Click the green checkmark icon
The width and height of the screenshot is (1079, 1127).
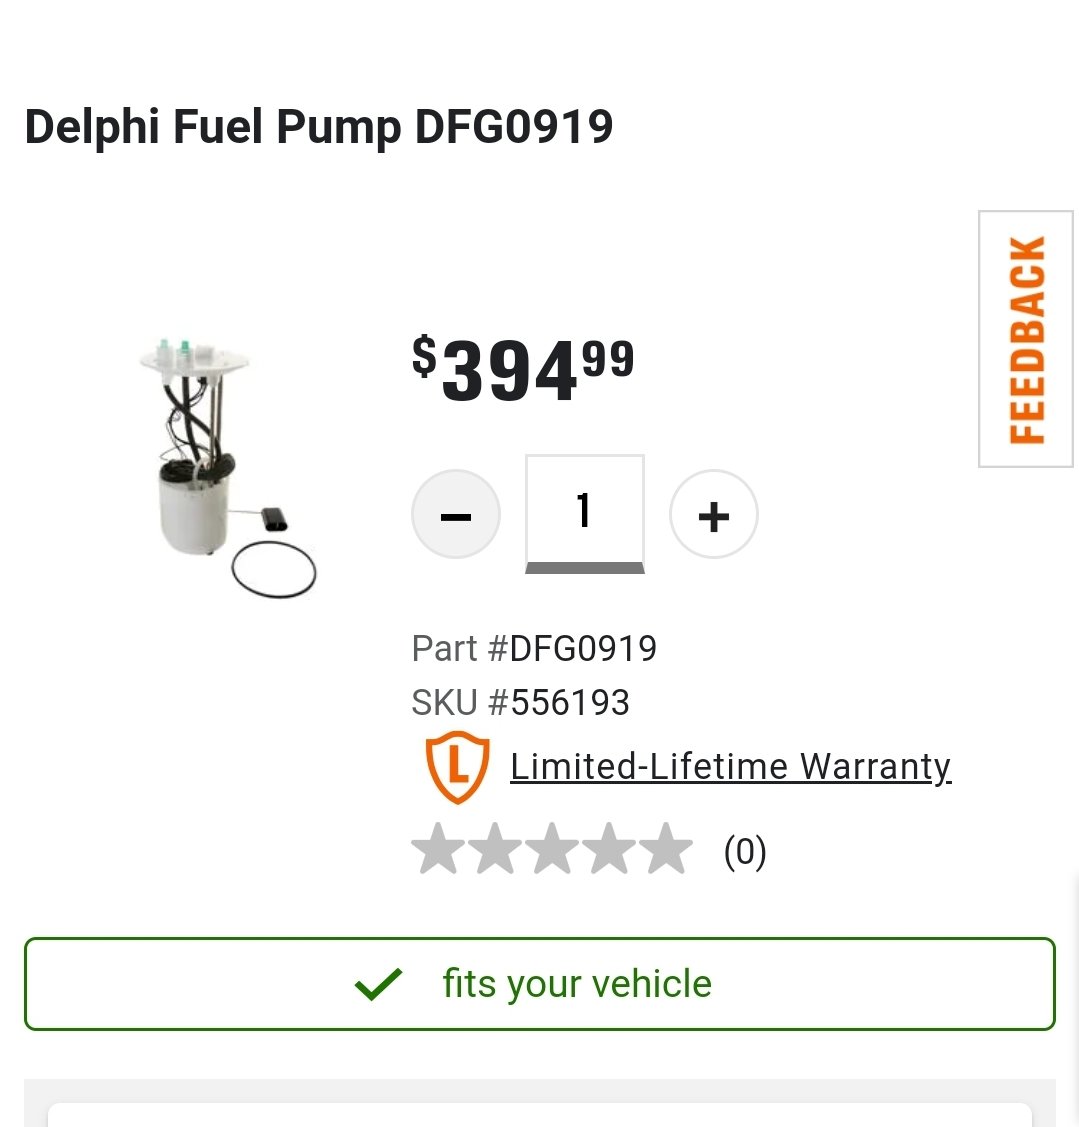pos(378,984)
